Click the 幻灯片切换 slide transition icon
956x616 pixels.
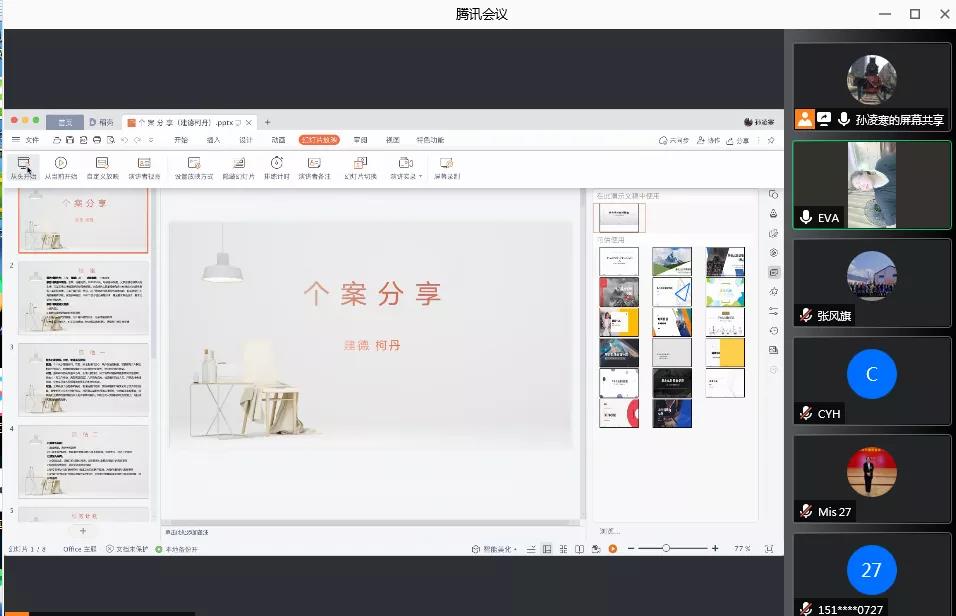coord(360,163)
